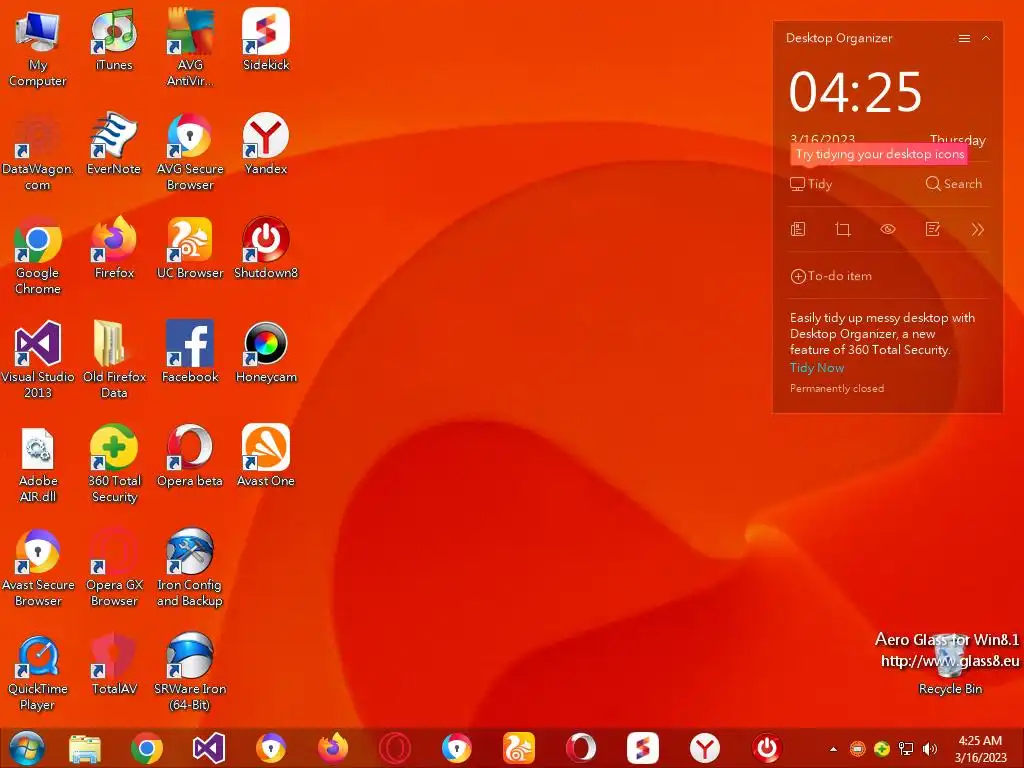The width and height of the screenshot is (1024, 768).
Task: Select the Facebook desktop shortcut
Action: (189, 353)
